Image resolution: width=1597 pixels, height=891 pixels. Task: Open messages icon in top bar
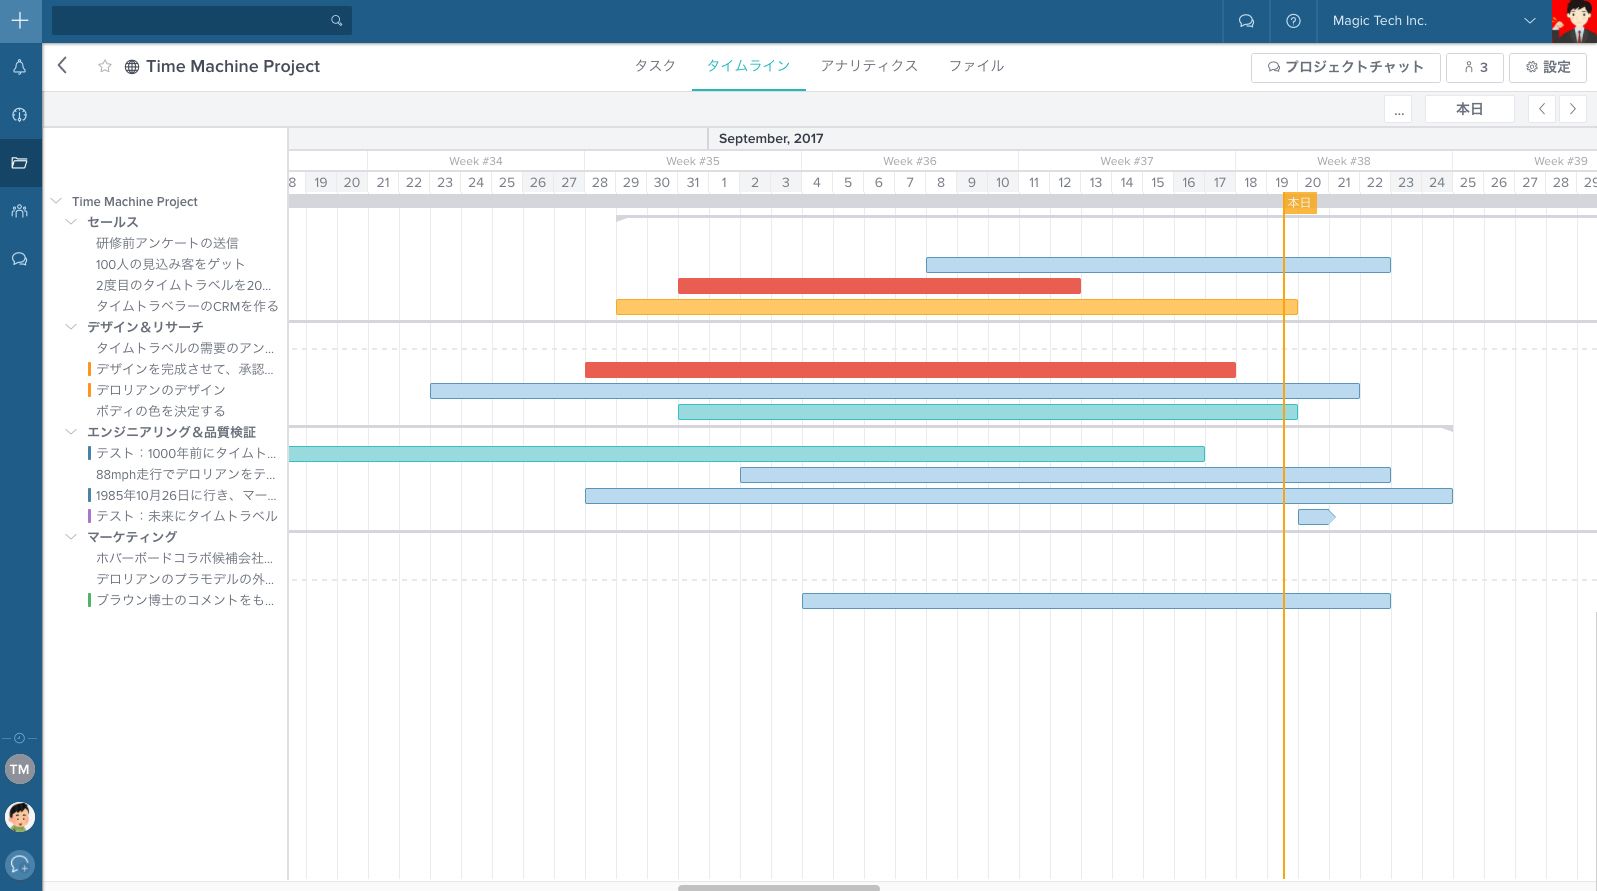point(1246,20)
